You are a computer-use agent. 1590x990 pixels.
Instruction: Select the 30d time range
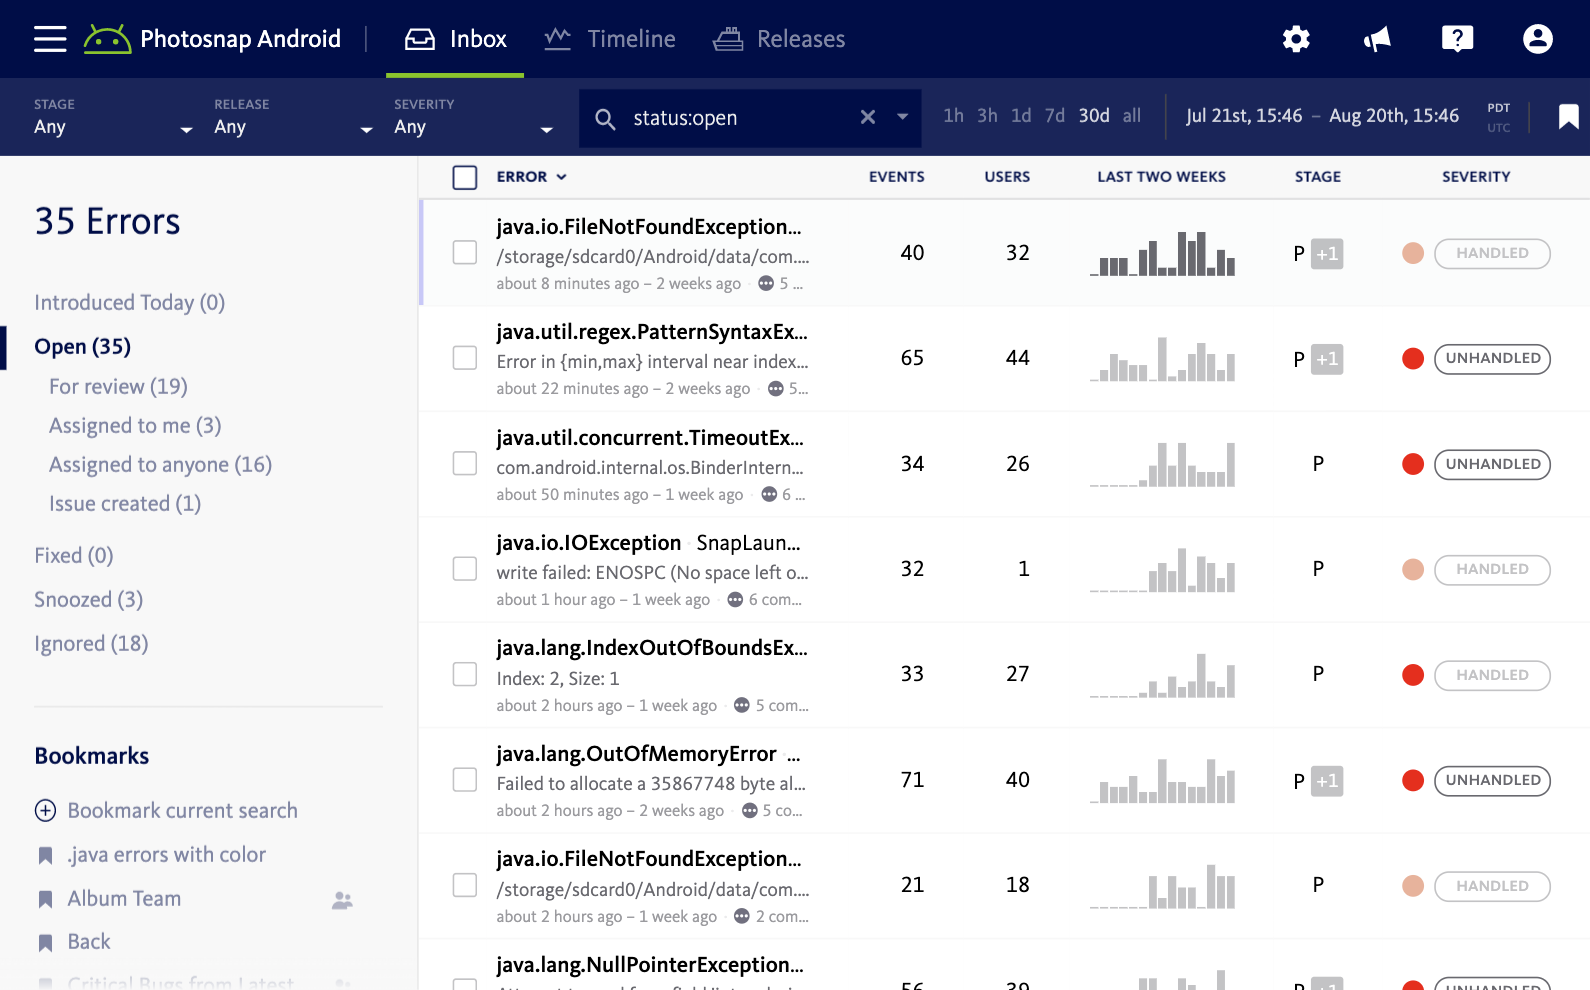pos(1094,116)
